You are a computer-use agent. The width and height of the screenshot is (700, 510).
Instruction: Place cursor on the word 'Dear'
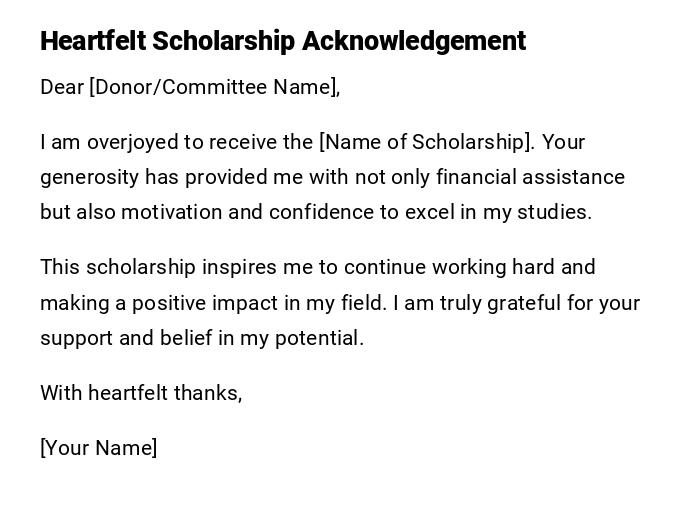(x=61, y=87)
